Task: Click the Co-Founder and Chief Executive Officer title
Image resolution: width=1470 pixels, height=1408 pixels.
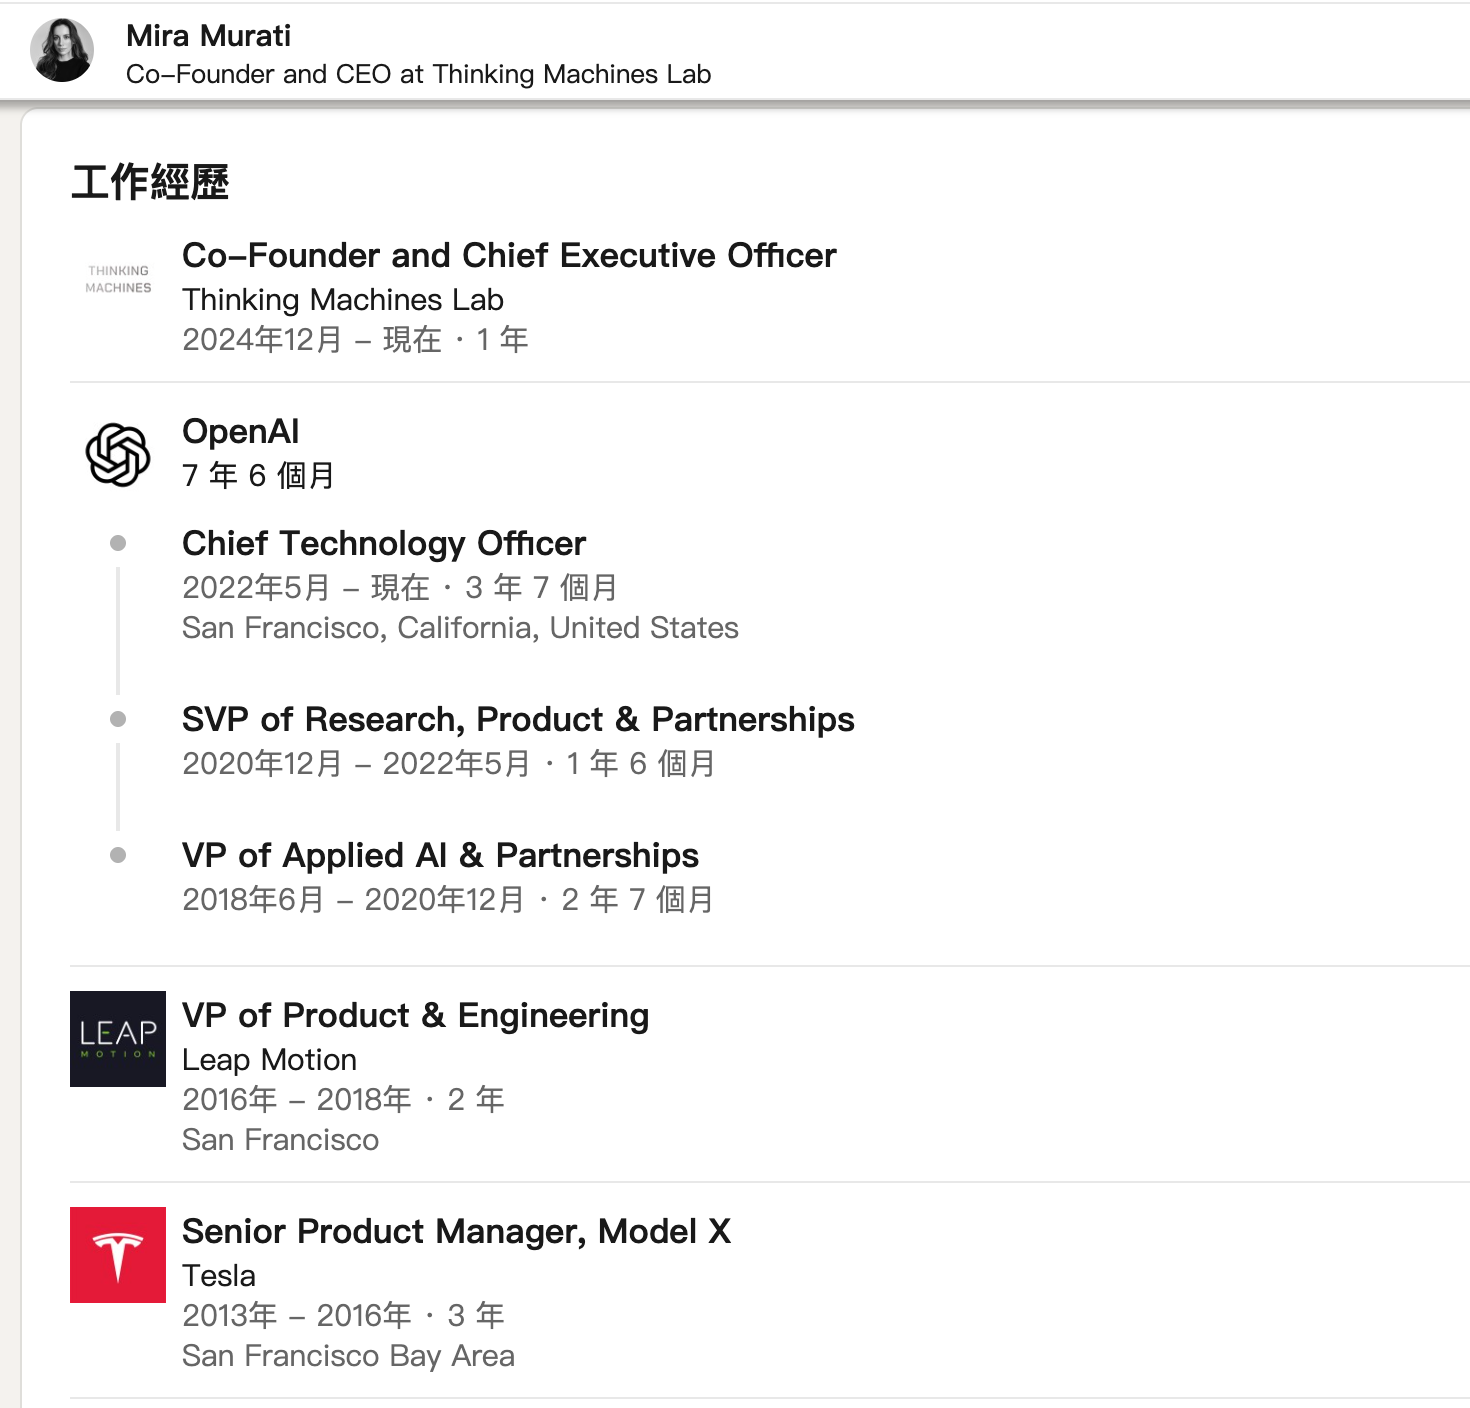Action: (509, 256)
